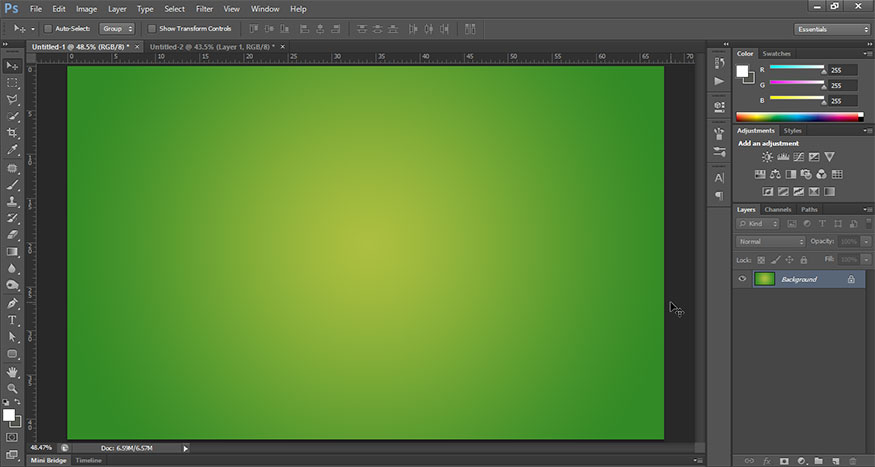Select the Eraser tool

pyautogui.click(x=12, y=235)
